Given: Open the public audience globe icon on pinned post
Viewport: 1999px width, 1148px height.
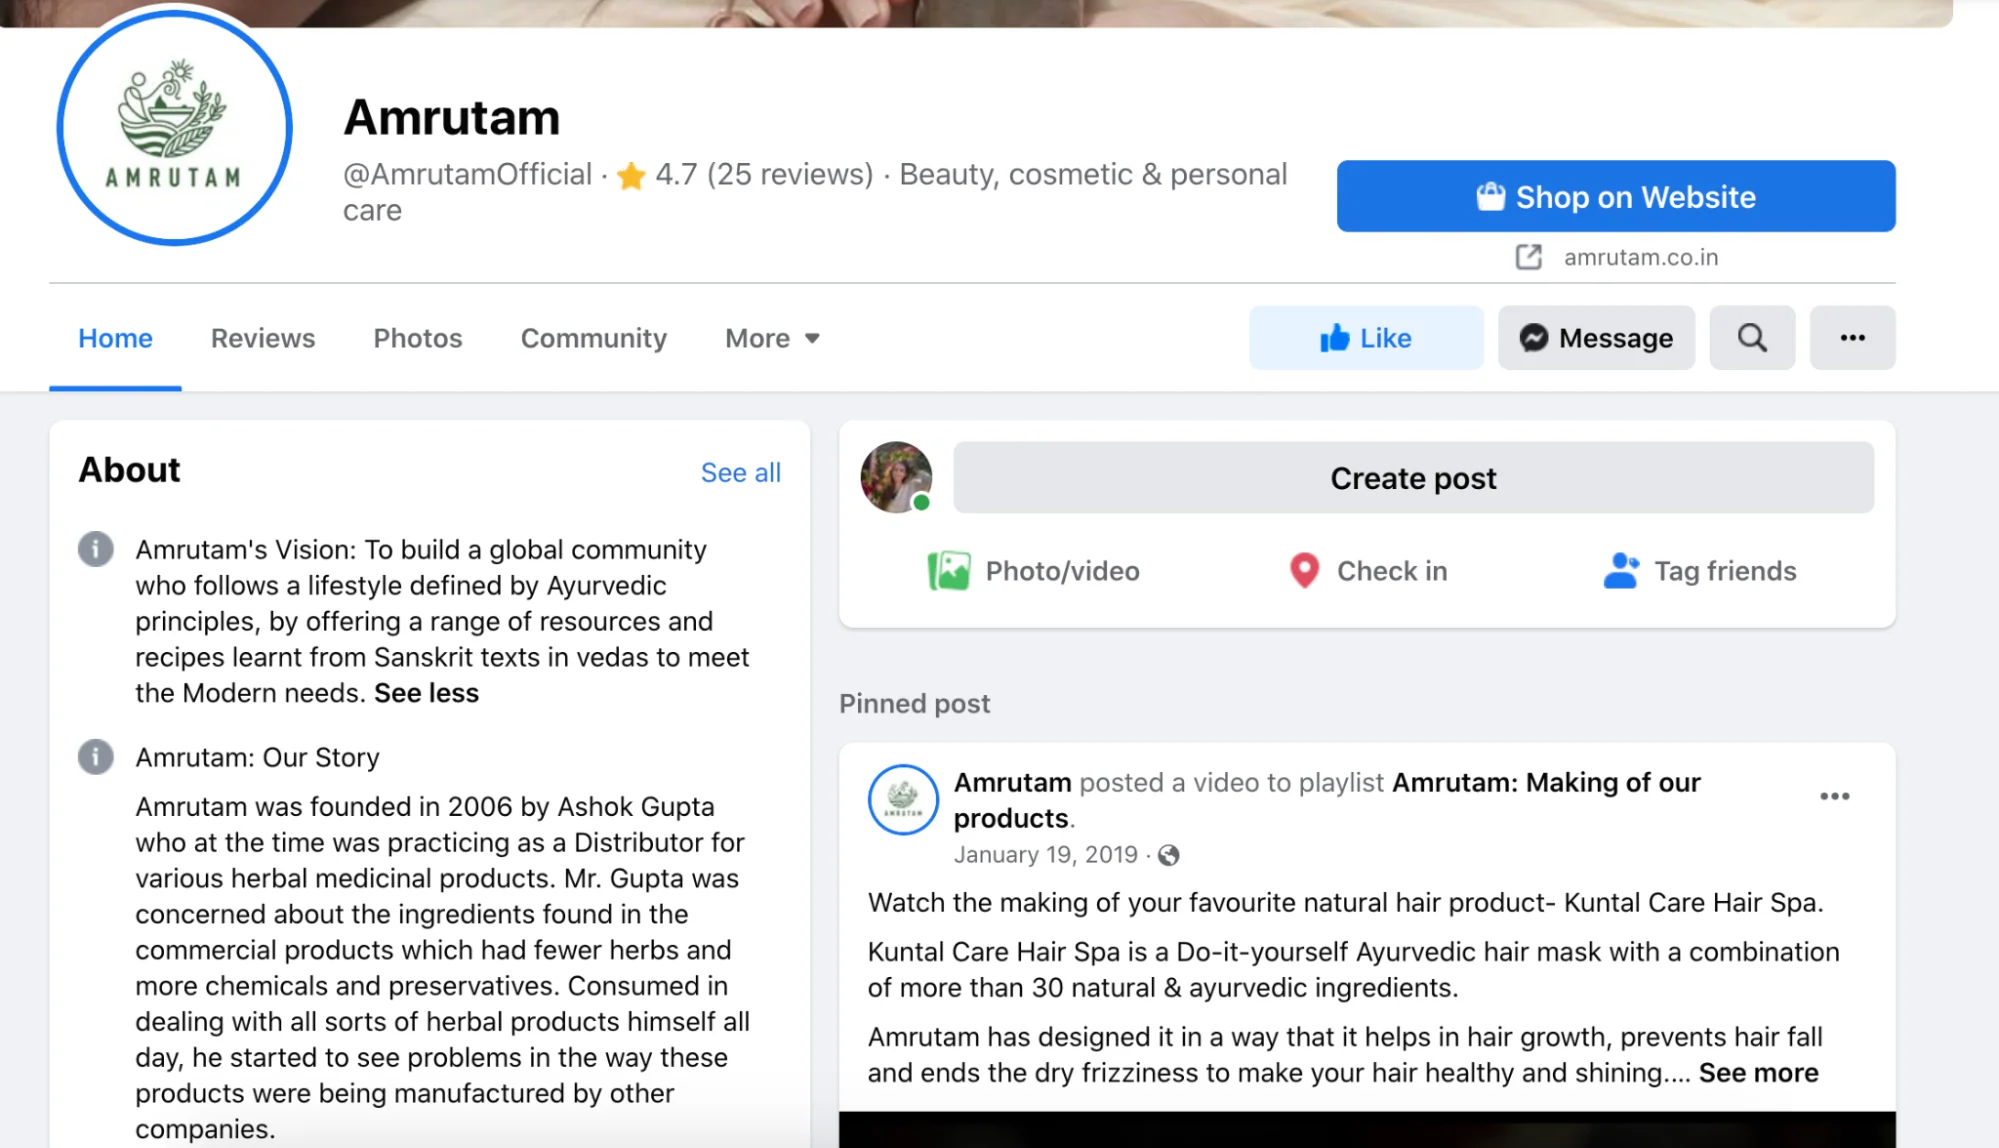Looking at the screenshot, I should 1168,855.
